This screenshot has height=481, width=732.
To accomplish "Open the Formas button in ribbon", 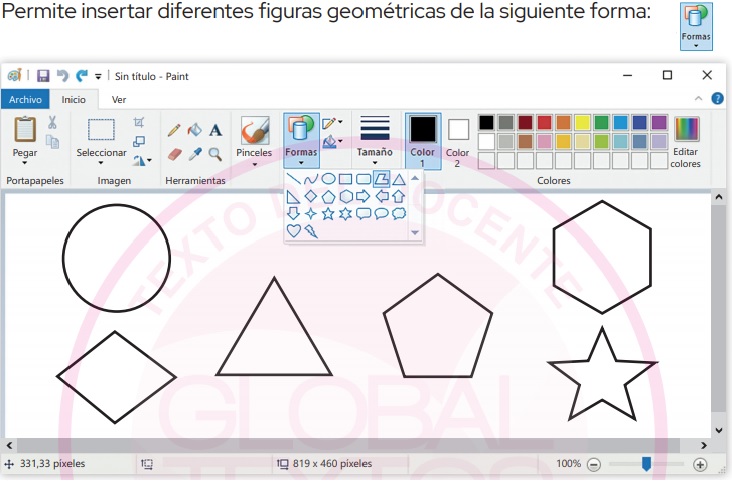I will point(301,140).
